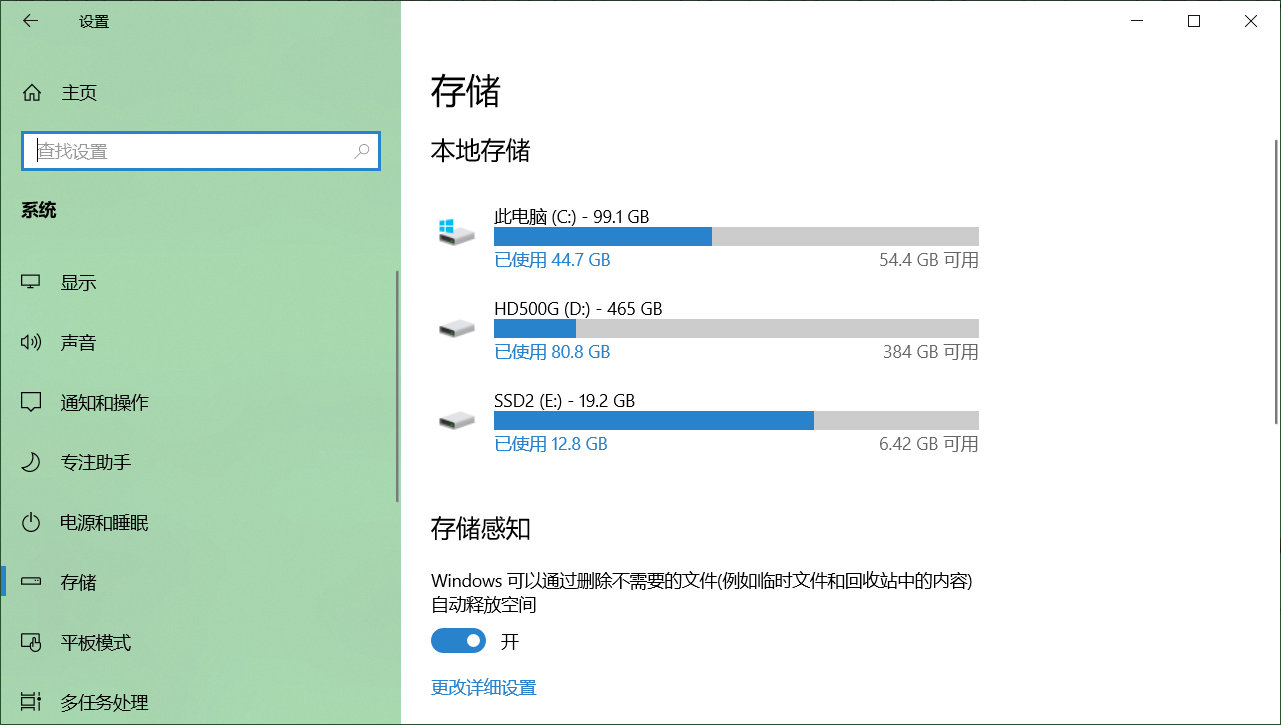Click 已使用 44.7 GB for drive C
The image size is (1281, 725).
552,259
